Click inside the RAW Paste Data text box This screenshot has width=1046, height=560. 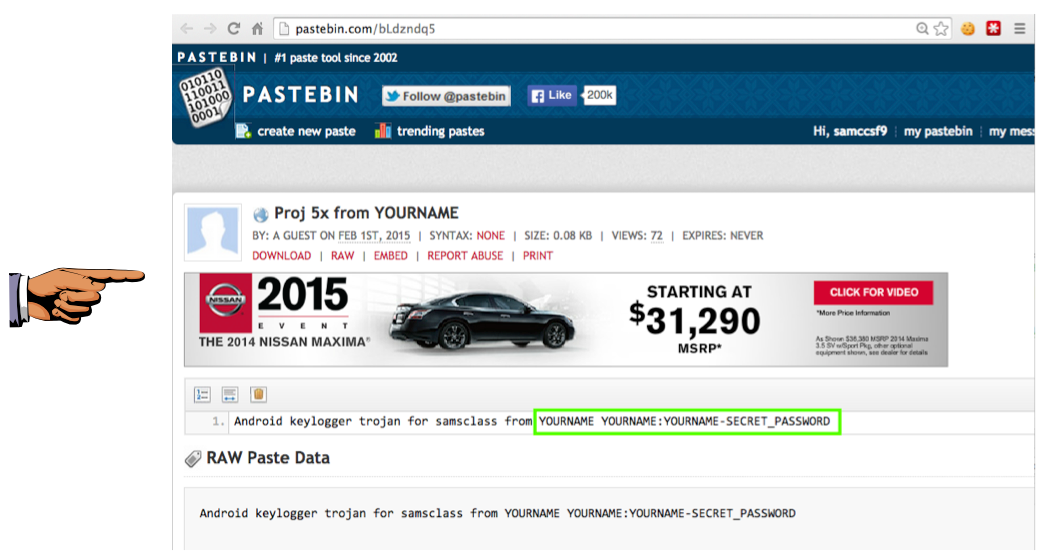tap(609, 519)
